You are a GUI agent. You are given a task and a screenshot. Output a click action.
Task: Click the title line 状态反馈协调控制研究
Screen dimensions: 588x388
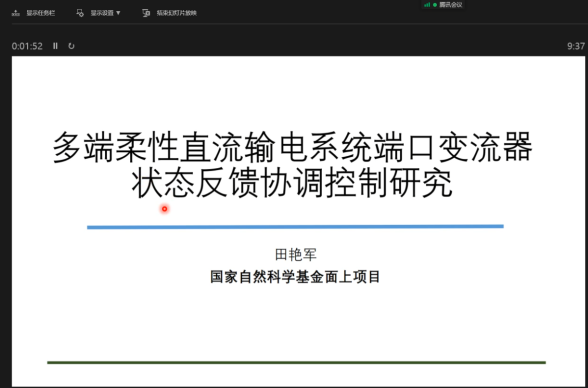pos(292,183)
